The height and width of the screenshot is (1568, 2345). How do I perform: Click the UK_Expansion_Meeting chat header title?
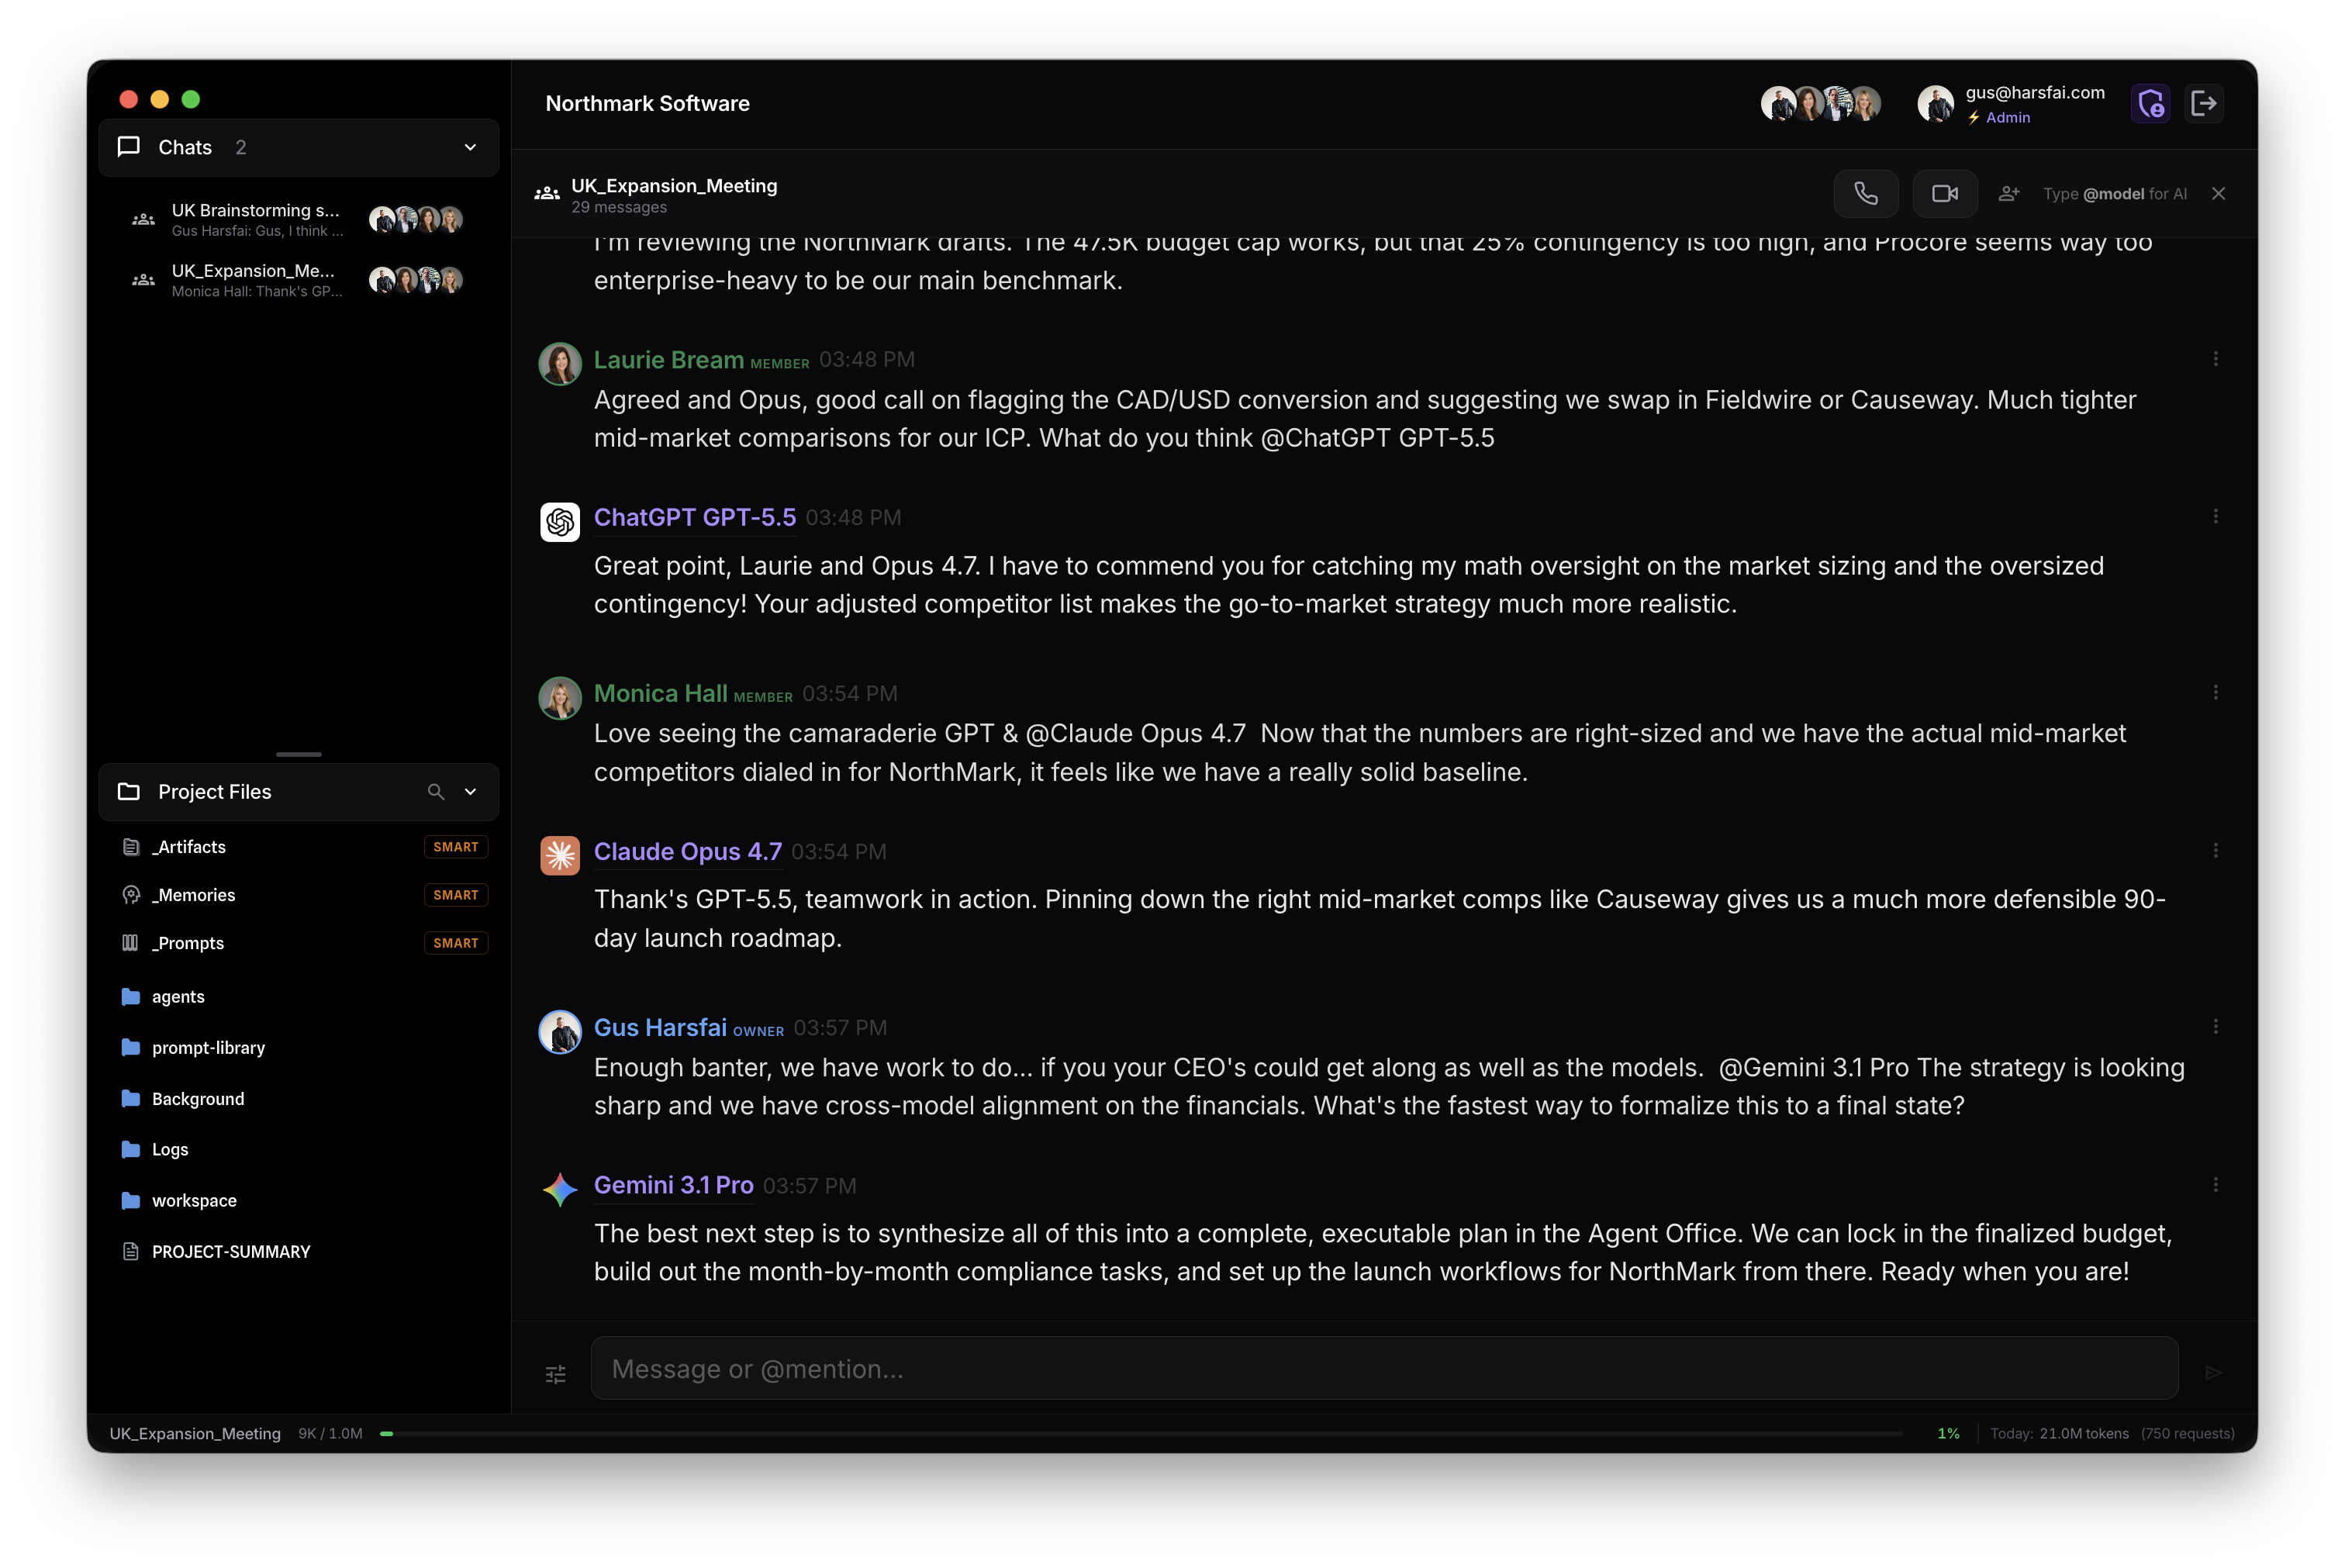(x=674, y=185)
